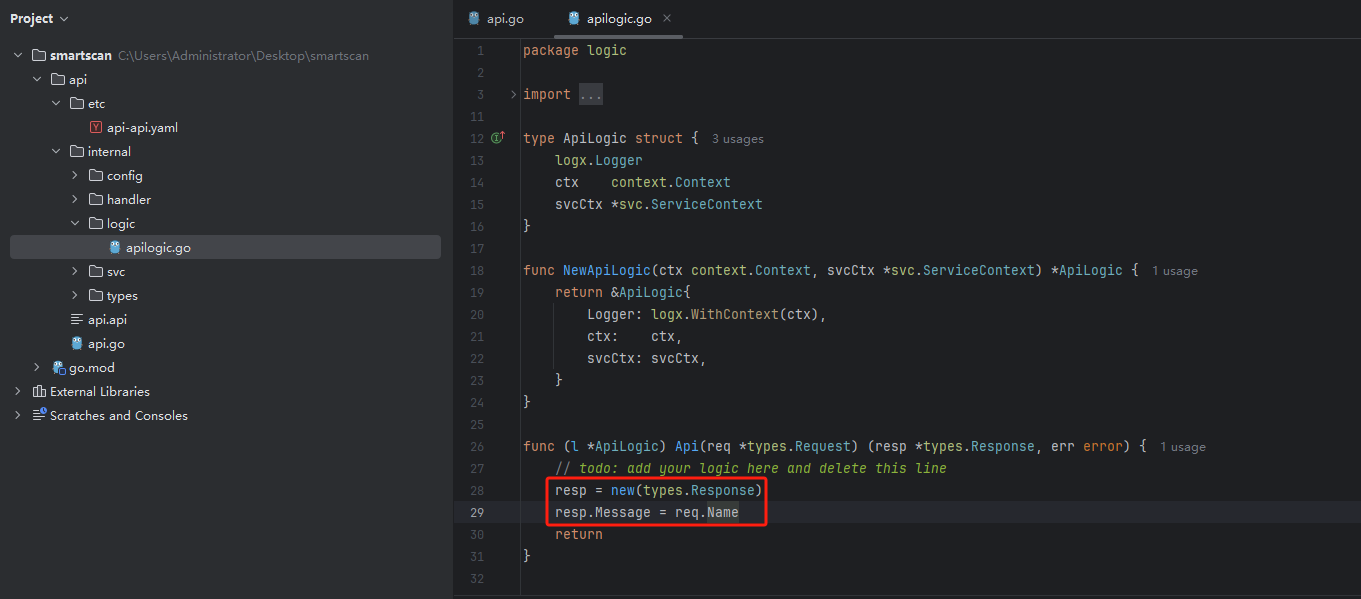Click the folded '...' import placeholder
Image resolution: width=1361 pixels, height=599 pixels.
point(591,95)
